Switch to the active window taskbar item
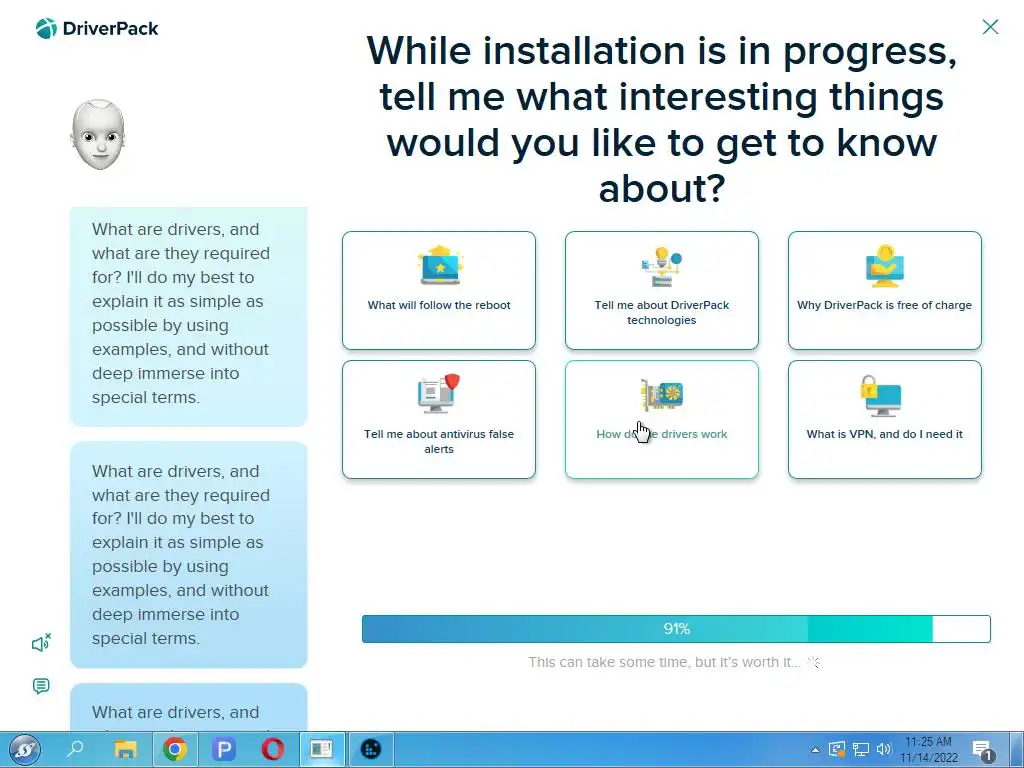1024x768 pixels. (321, 749)
